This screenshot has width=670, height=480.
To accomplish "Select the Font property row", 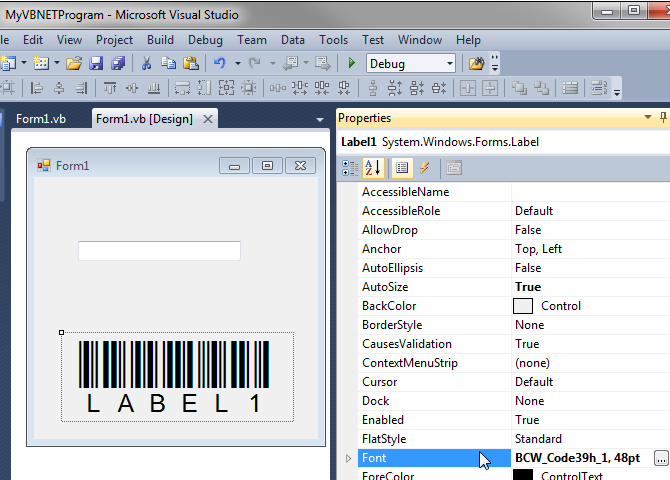I will pos(514,458).
